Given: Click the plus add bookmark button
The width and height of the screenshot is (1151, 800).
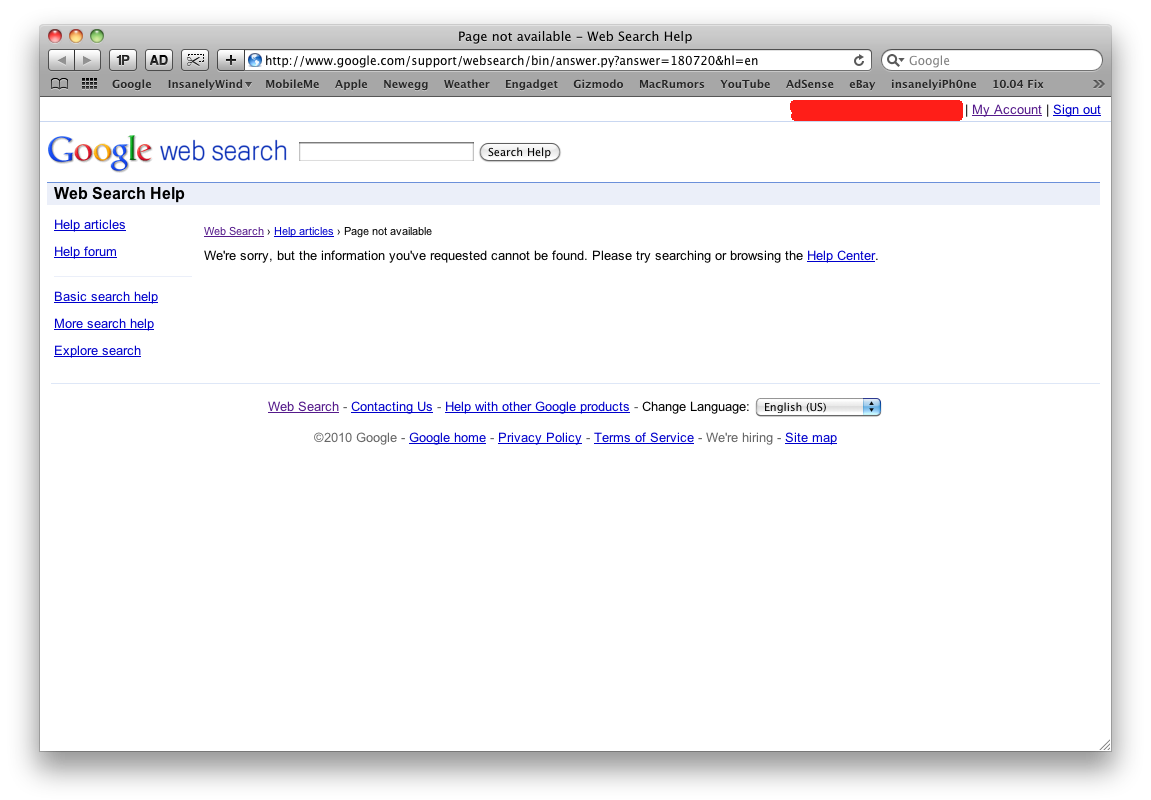Looking at the screenshot, I should (x=230, y=60).
